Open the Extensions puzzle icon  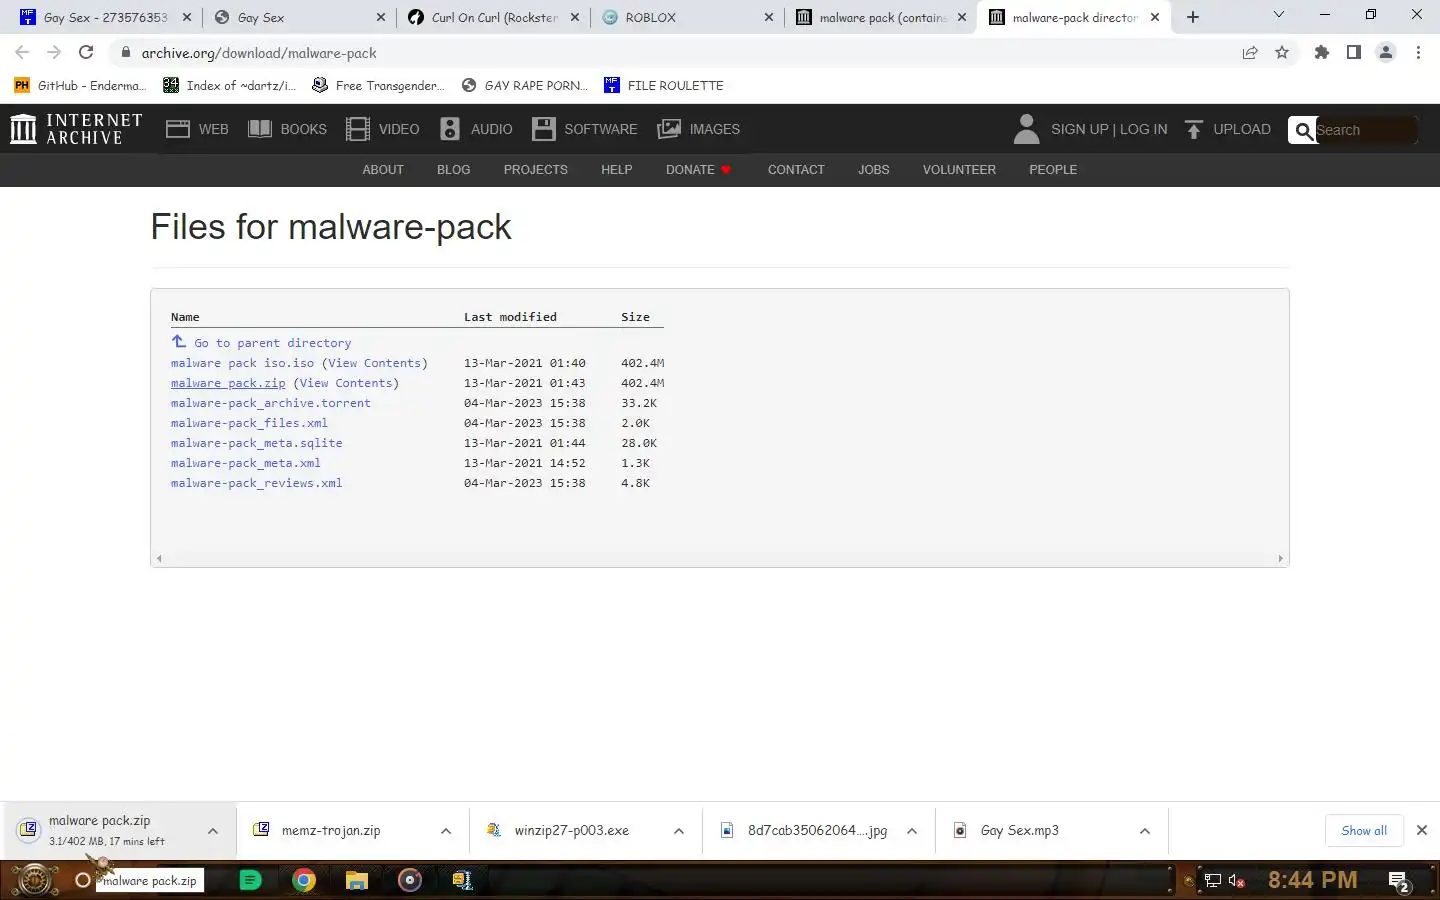point(1322,52)
